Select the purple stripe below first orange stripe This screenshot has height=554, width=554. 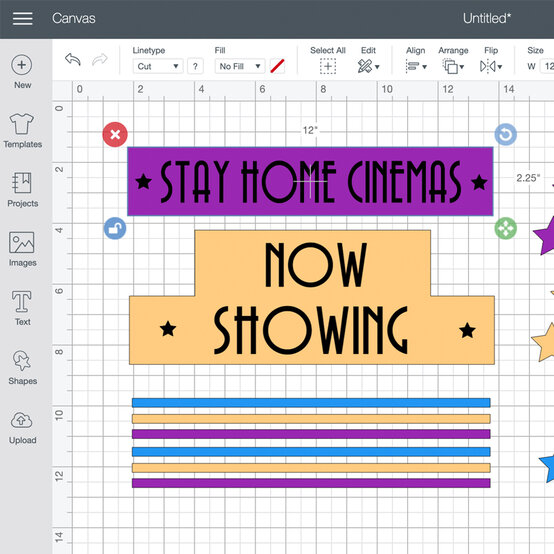click(311, 434)
